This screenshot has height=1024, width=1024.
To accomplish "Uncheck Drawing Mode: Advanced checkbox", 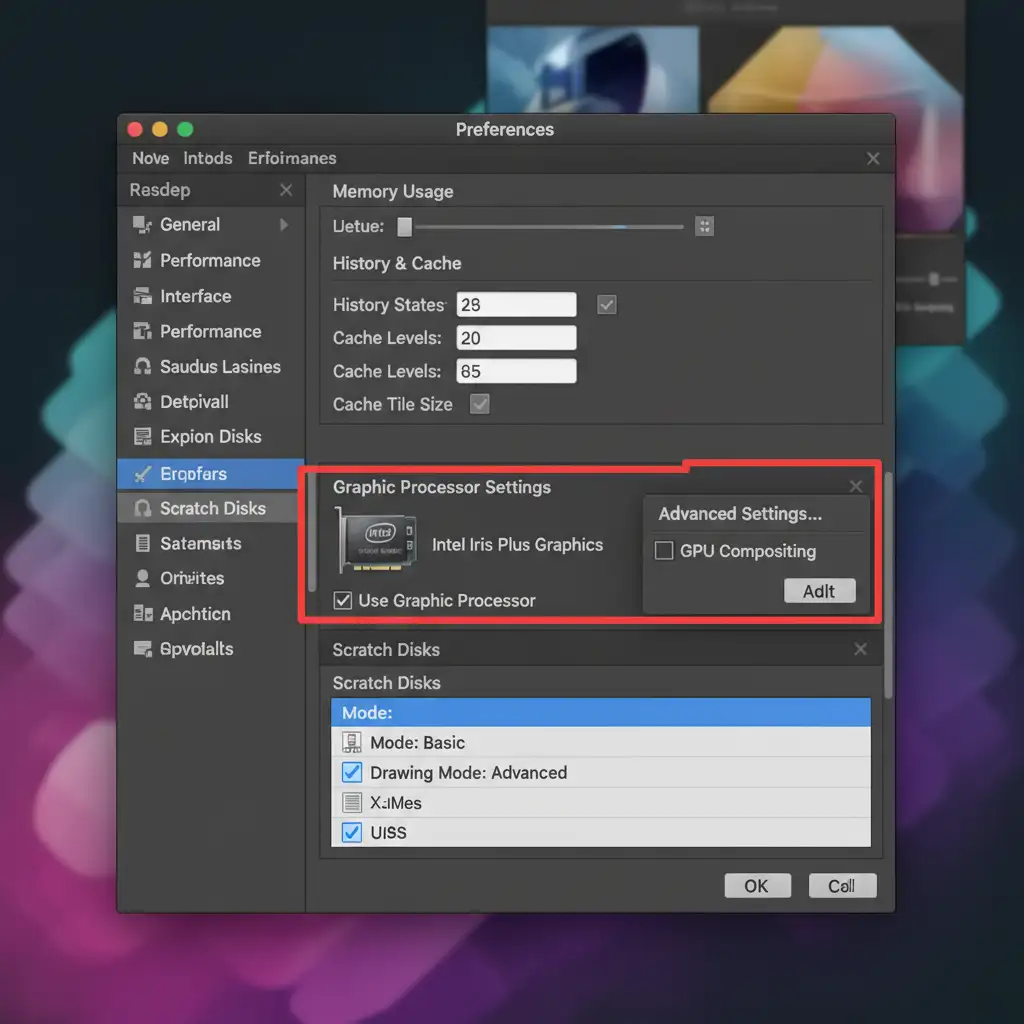I will click(x=351, y=772).
